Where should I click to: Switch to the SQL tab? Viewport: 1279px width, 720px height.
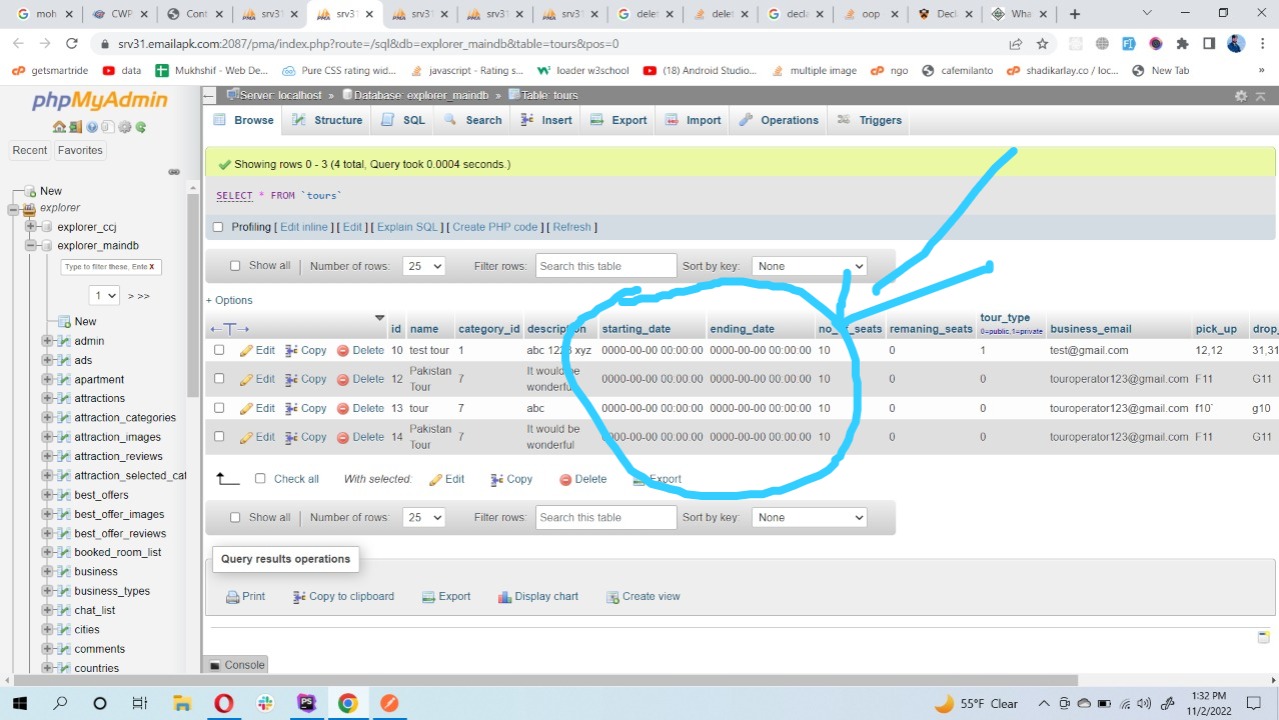[403, 120]
